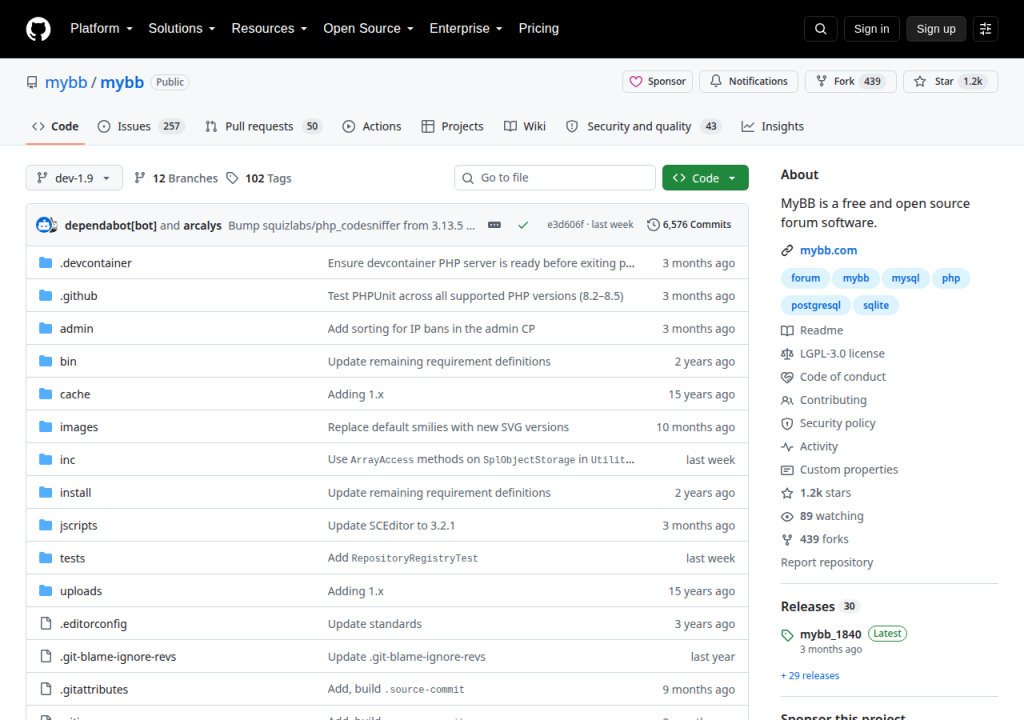Open the appearance settings sliders icon

[985, 29]
